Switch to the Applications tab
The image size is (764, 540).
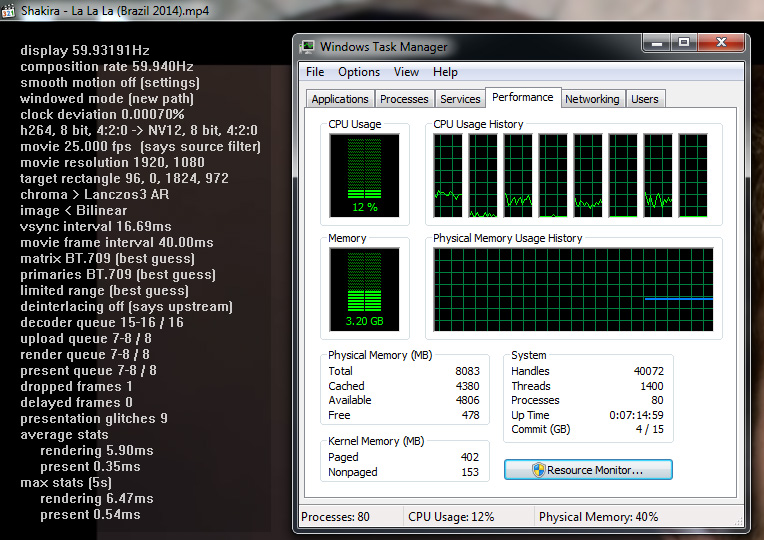coord(340,99)
